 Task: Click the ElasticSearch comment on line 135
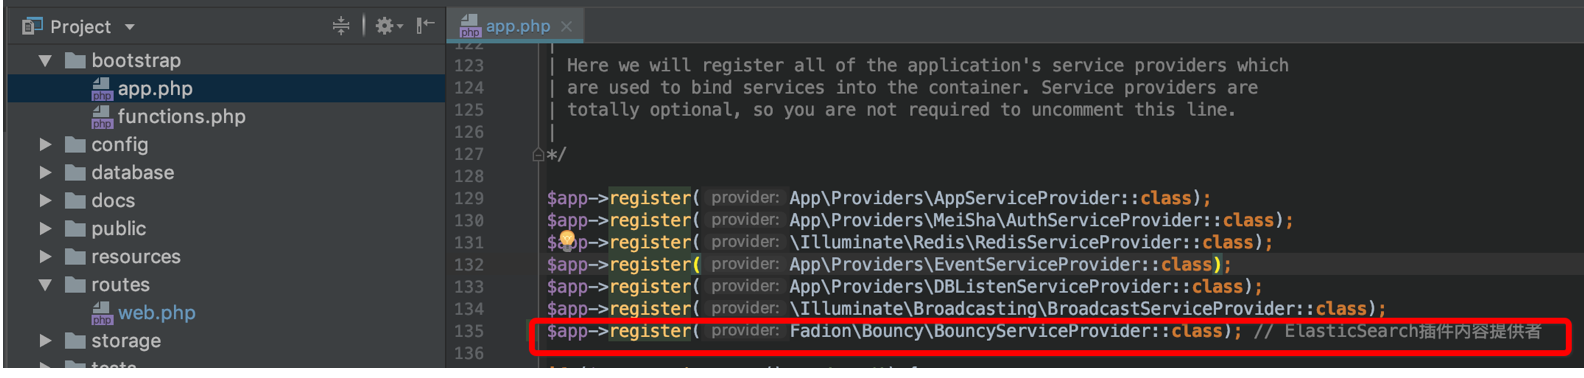(1398, 331)
